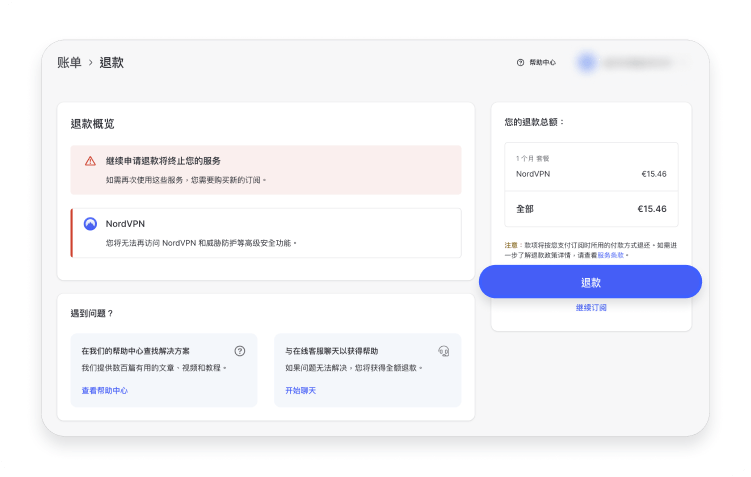The height and width of the screenshot is (477, 751).
Task: Click the 您将无法再访问 NordVPN description text
Action: click(201, 243)
